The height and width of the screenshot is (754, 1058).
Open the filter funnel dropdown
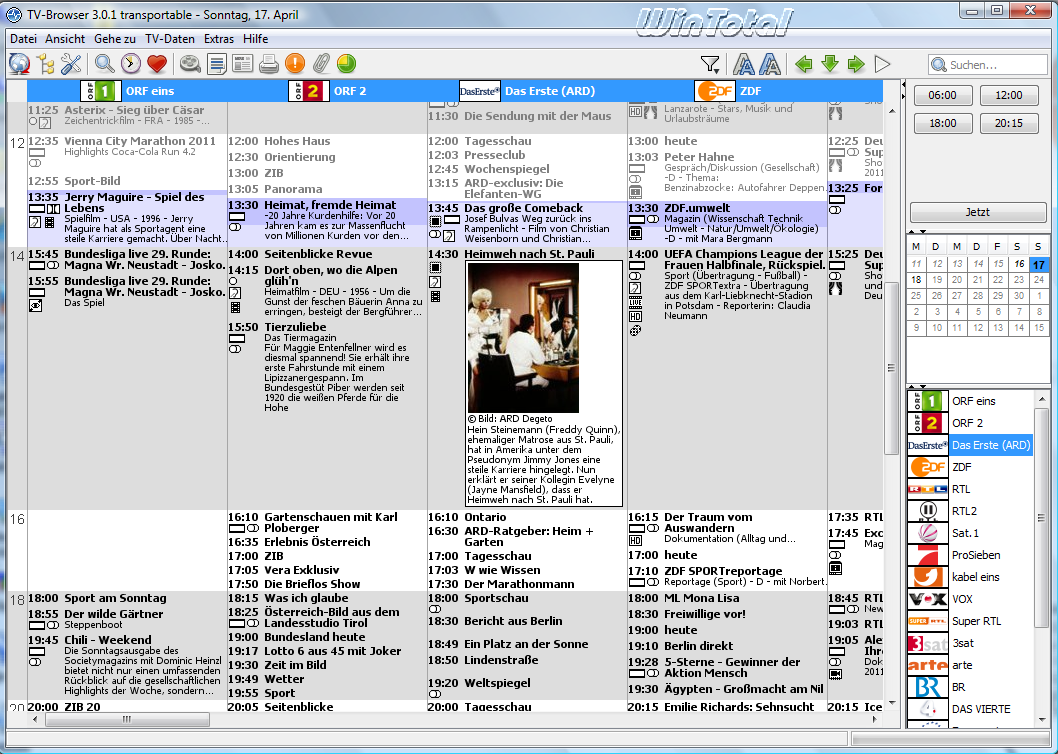pyautogui.click(x=710, y=65)
